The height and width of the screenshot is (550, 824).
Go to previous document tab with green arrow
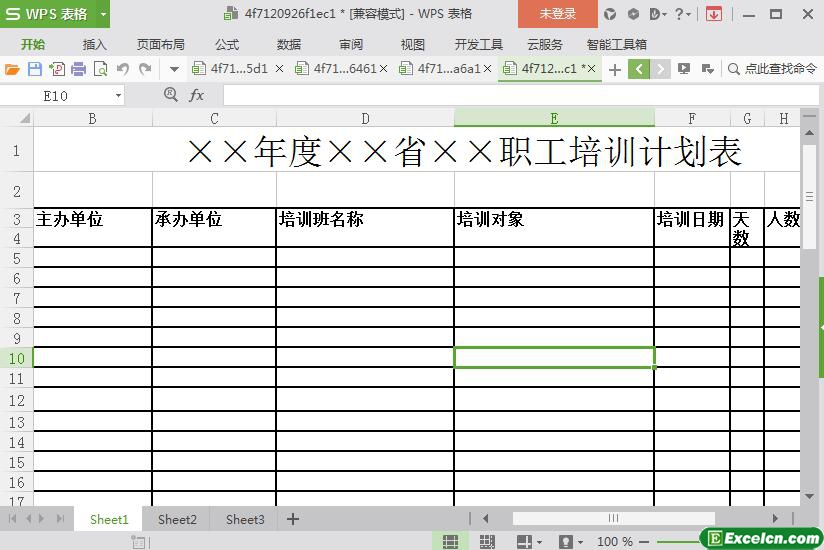[638, 69]
